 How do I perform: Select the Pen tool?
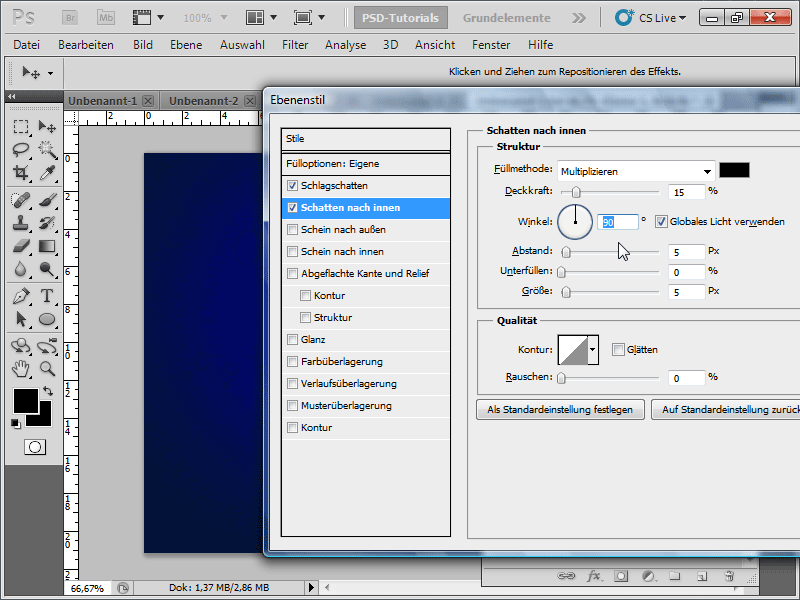[21, 296]
